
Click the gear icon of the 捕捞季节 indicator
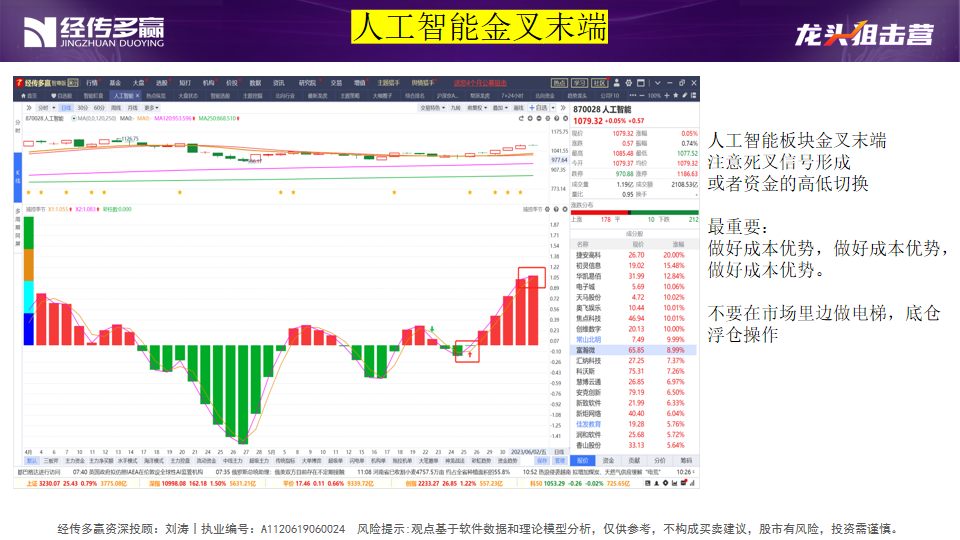tap(547, 209)
